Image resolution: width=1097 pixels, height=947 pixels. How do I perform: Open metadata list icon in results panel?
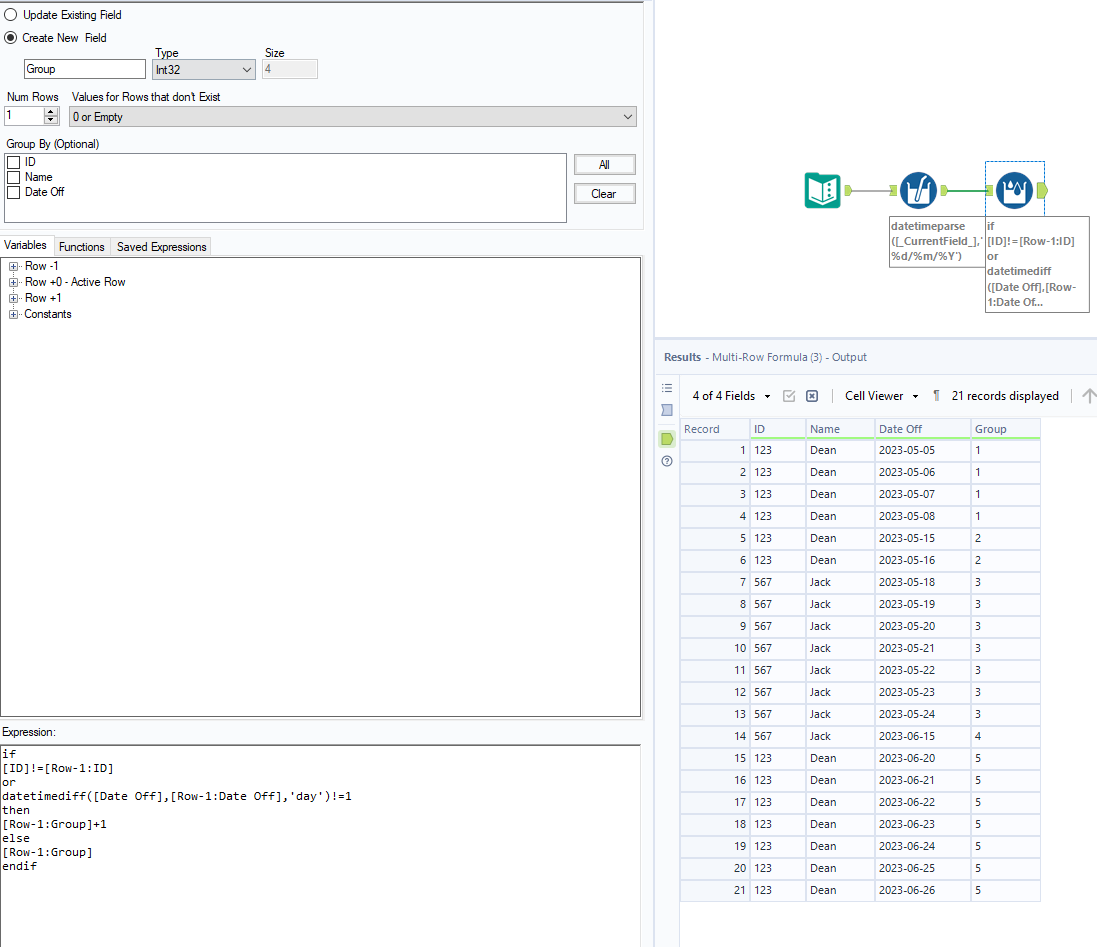coord(667,388)
